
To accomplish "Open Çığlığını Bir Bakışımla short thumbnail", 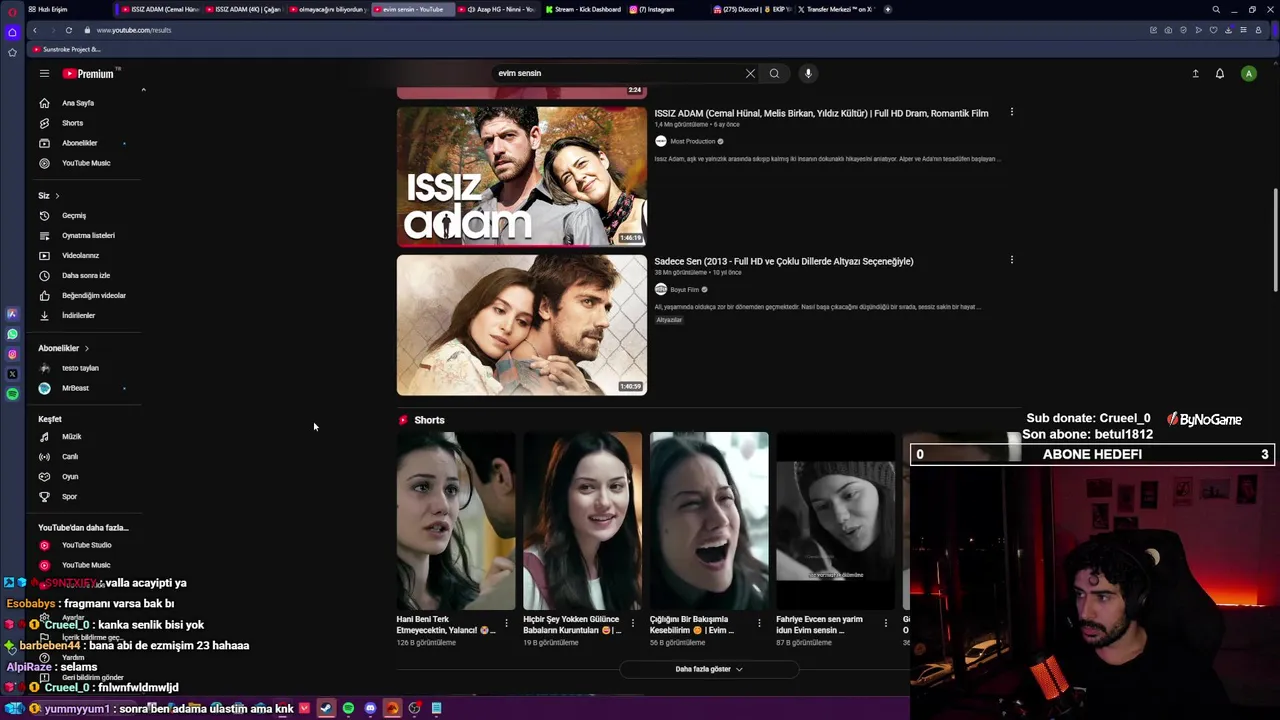I will (709, 521).
